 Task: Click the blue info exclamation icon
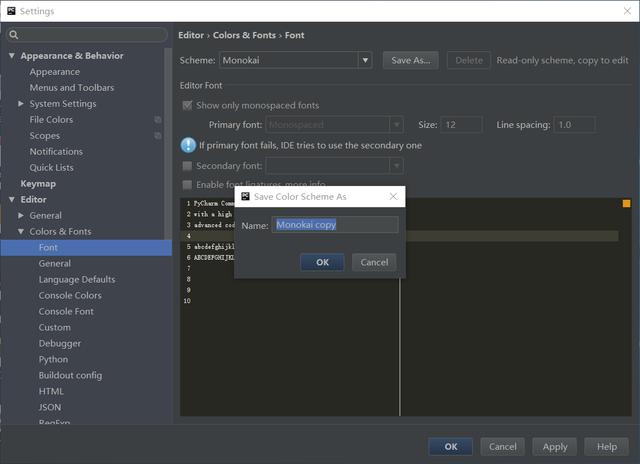coord(188,145)
